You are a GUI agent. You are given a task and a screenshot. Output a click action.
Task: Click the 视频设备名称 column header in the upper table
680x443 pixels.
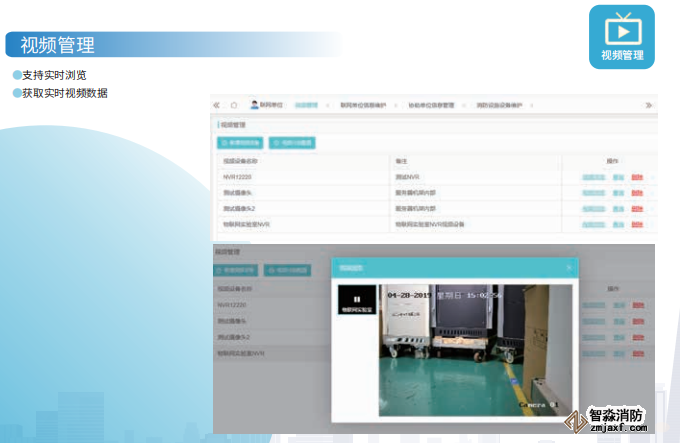coord(243,161)
